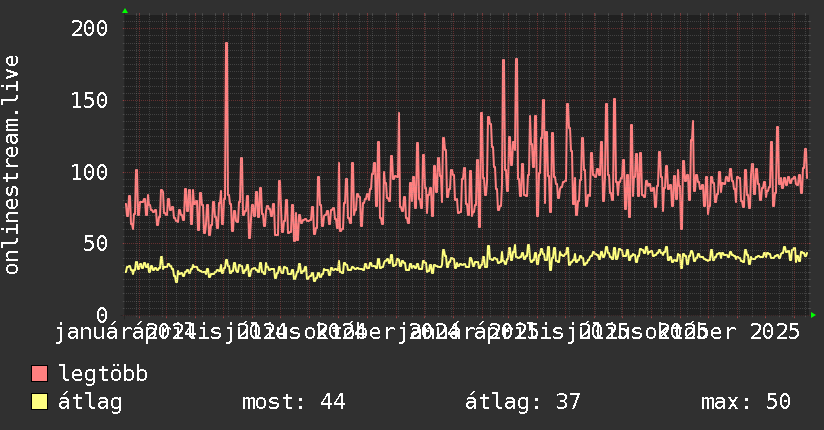
Task: Click the y-axis label '50'
Action: click(x=96, y=244)
